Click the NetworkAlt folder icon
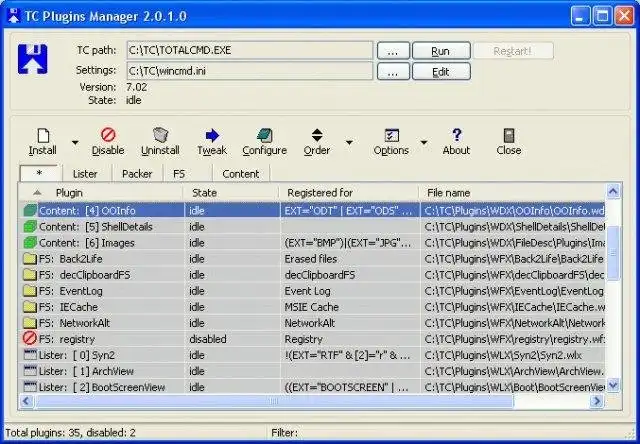The width and height of the screenshot is (640, 444). (30, 323)
